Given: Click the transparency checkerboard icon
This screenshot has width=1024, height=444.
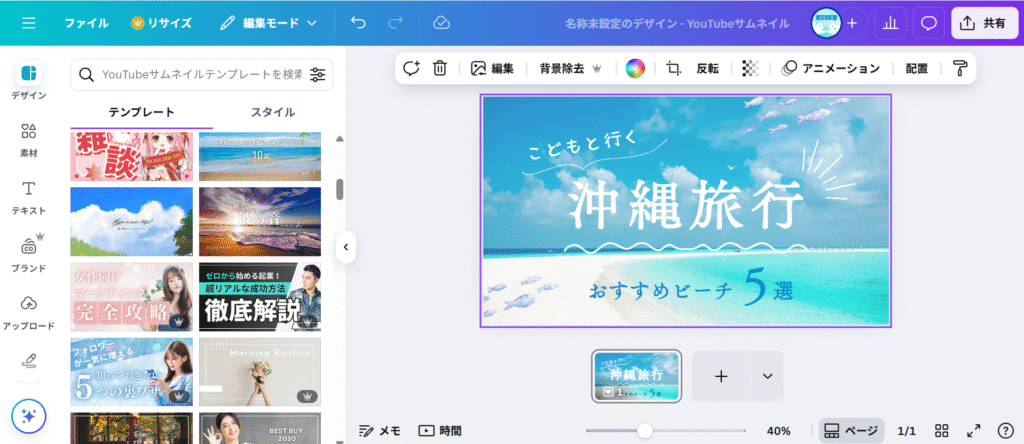Looking at the screenshot, I should coord(750,69).
